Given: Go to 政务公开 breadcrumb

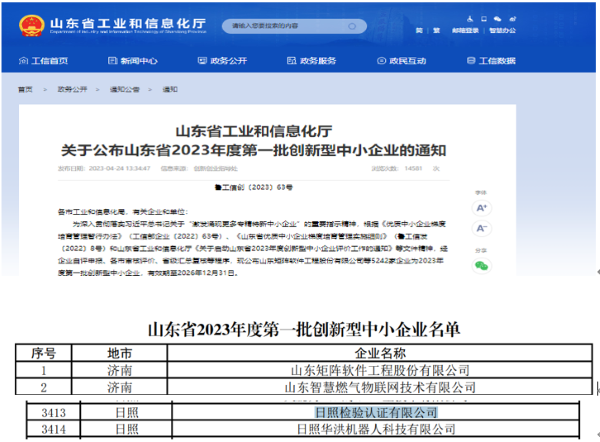Looking at the screenshot, I should click(x=72, y=89).
